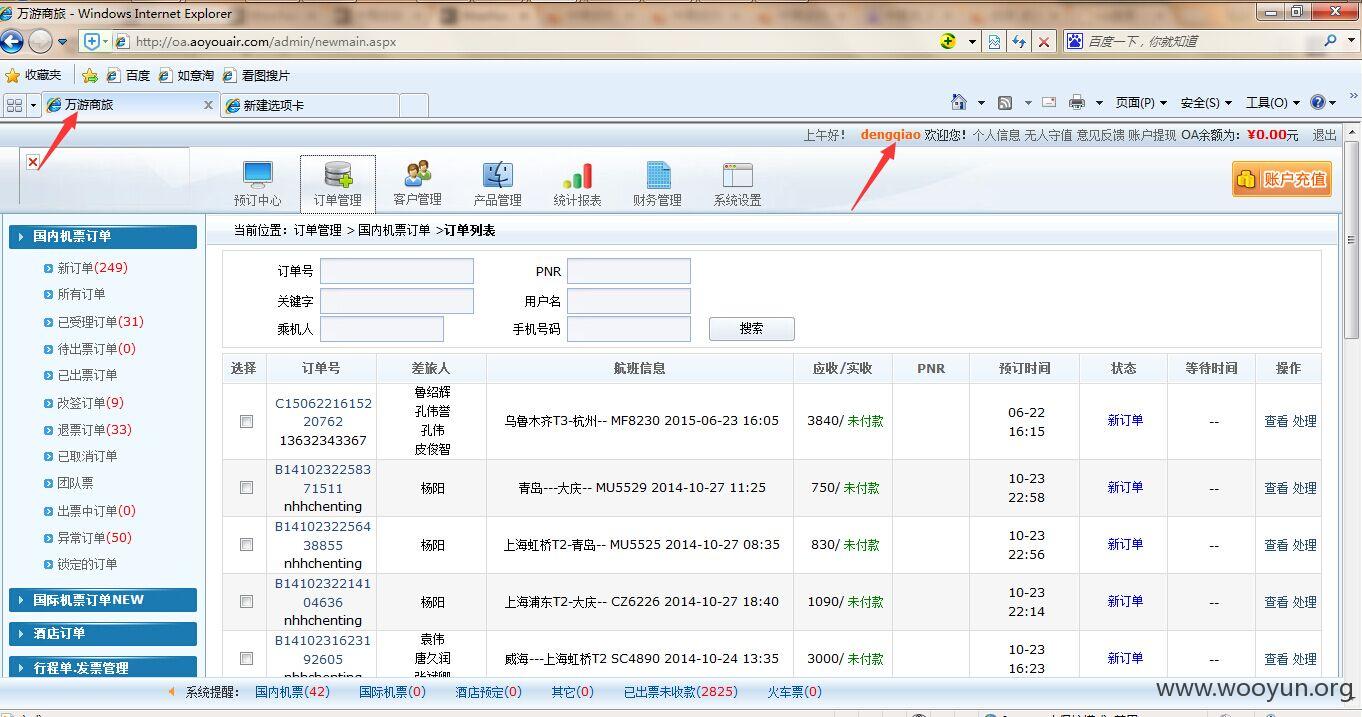Image resolution: width=1362 pixels, height=717 pixels.
Task: Open the 系统设置 system settings icon
Action: click(x=737, y=183)
